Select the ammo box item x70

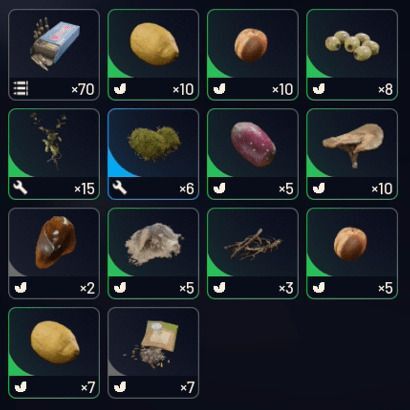[x=54, y=55]
